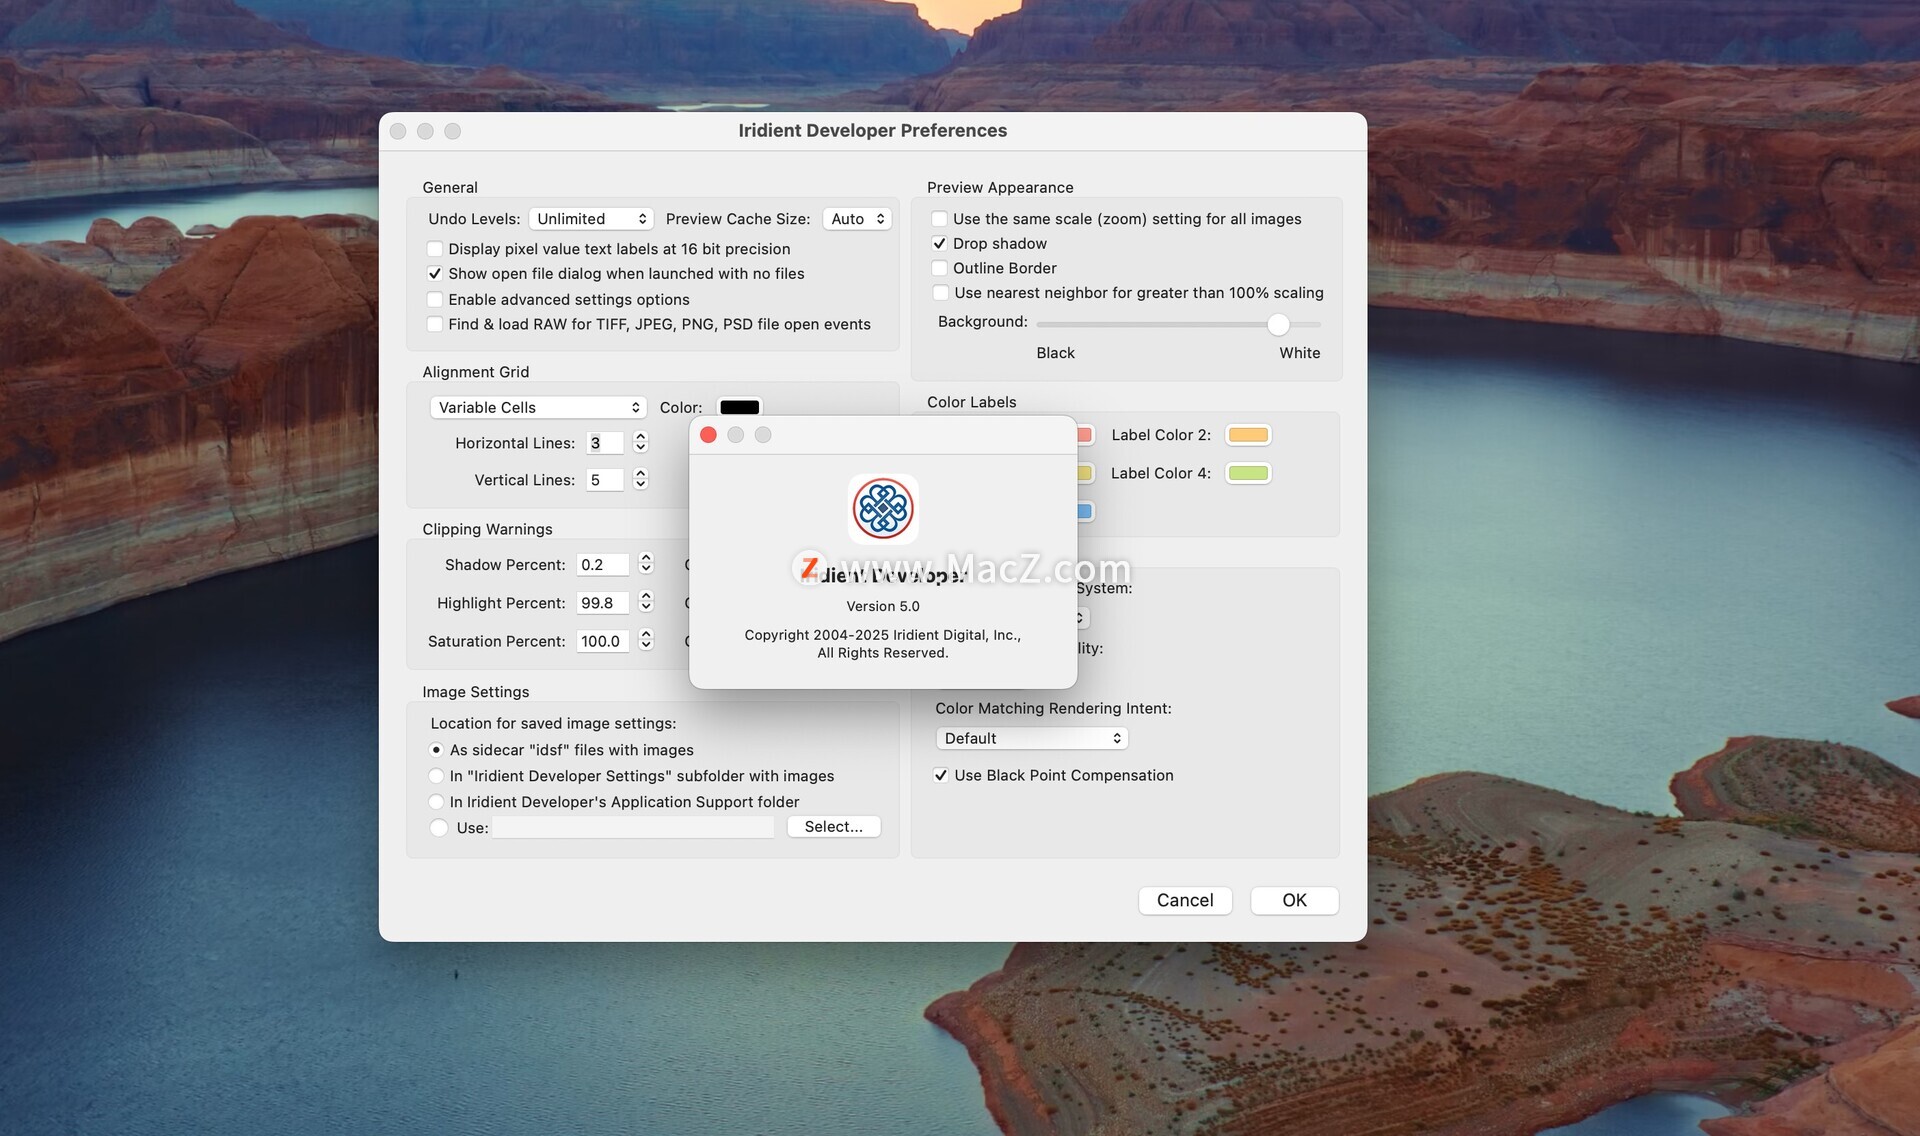Screen dimensions: 1920x1136
Task: Open the Undo Levels dropdown
Action: [590, 219]
